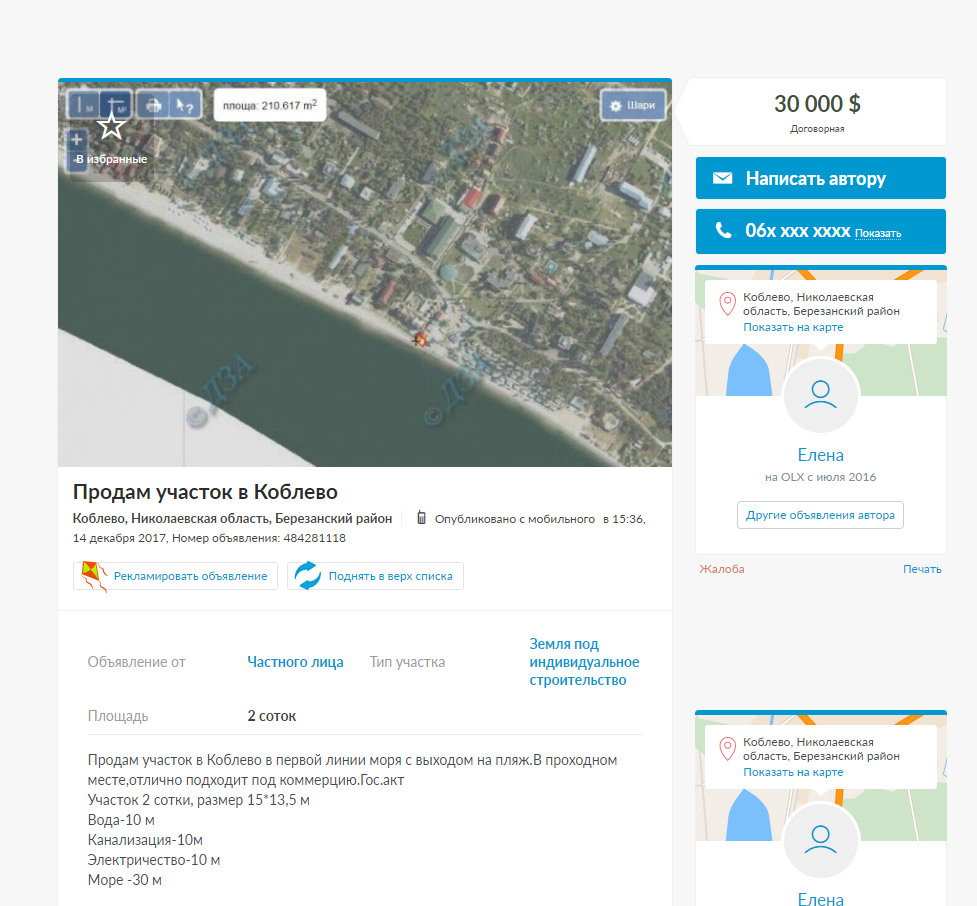Click the Жалоба complaint link

pyautogui.click(x=721, y=569)
